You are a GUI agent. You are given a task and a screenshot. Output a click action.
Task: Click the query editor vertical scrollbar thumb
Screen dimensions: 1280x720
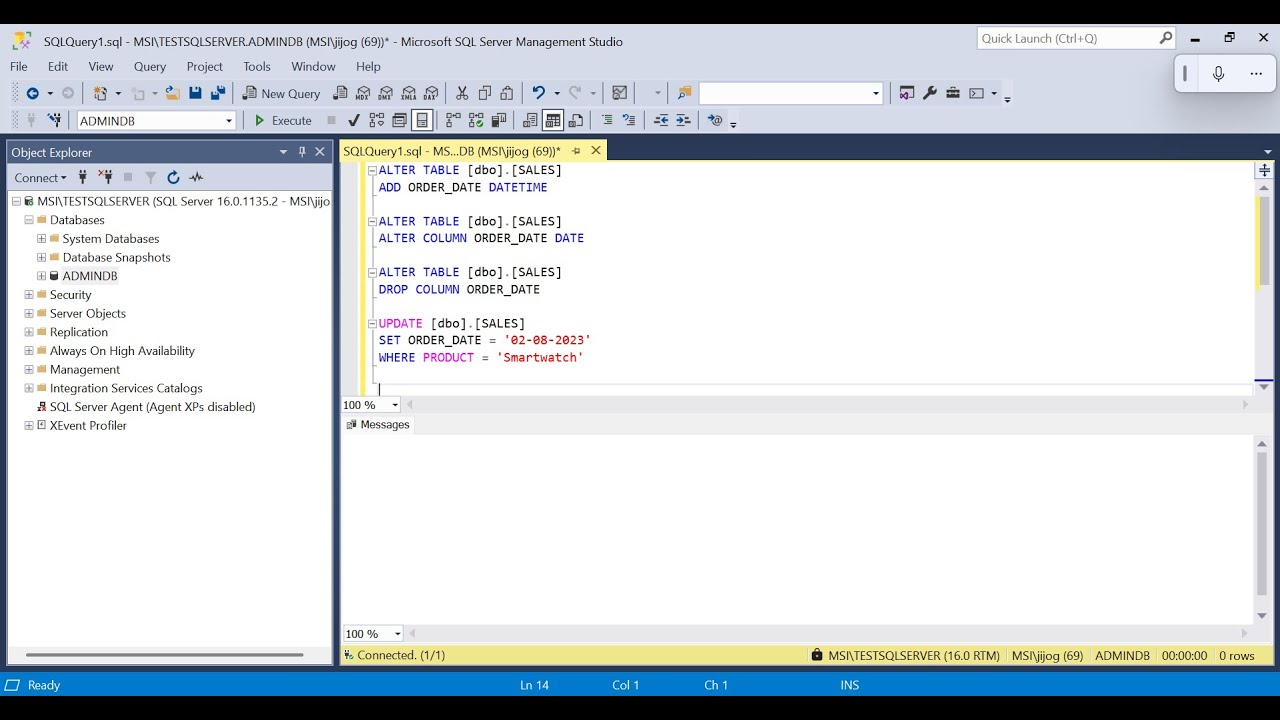tap(1263, 241)
